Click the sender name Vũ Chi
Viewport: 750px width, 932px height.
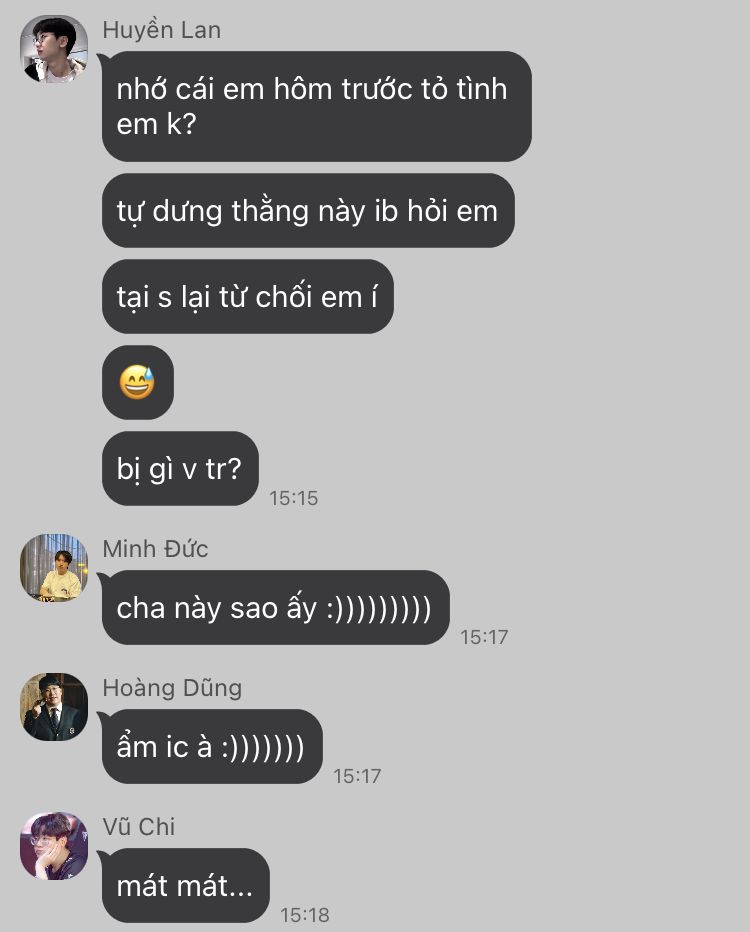[138, 827]
